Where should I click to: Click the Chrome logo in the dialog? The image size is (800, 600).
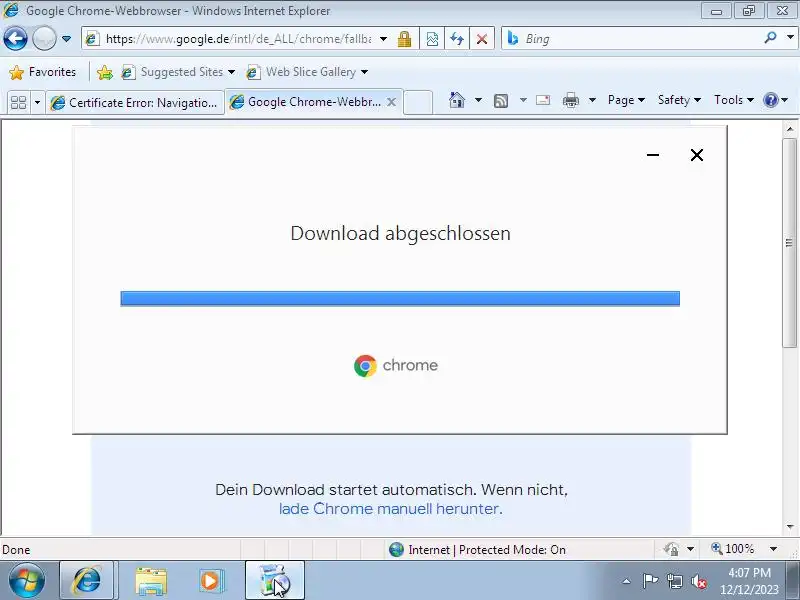click(396, 365)
